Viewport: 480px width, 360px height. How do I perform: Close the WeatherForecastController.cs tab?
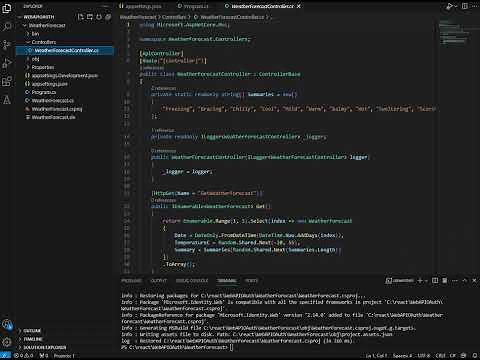[x=299, y=6]
